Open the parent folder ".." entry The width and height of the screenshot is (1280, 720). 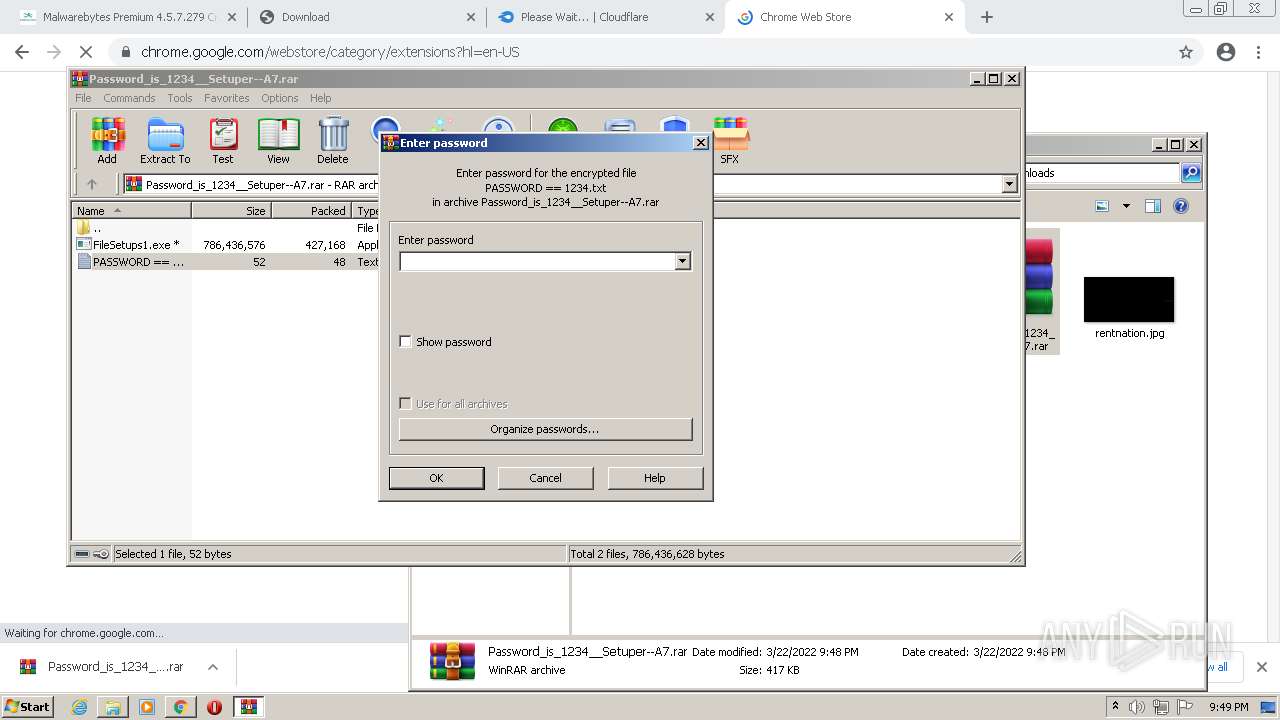coord(90,227)
